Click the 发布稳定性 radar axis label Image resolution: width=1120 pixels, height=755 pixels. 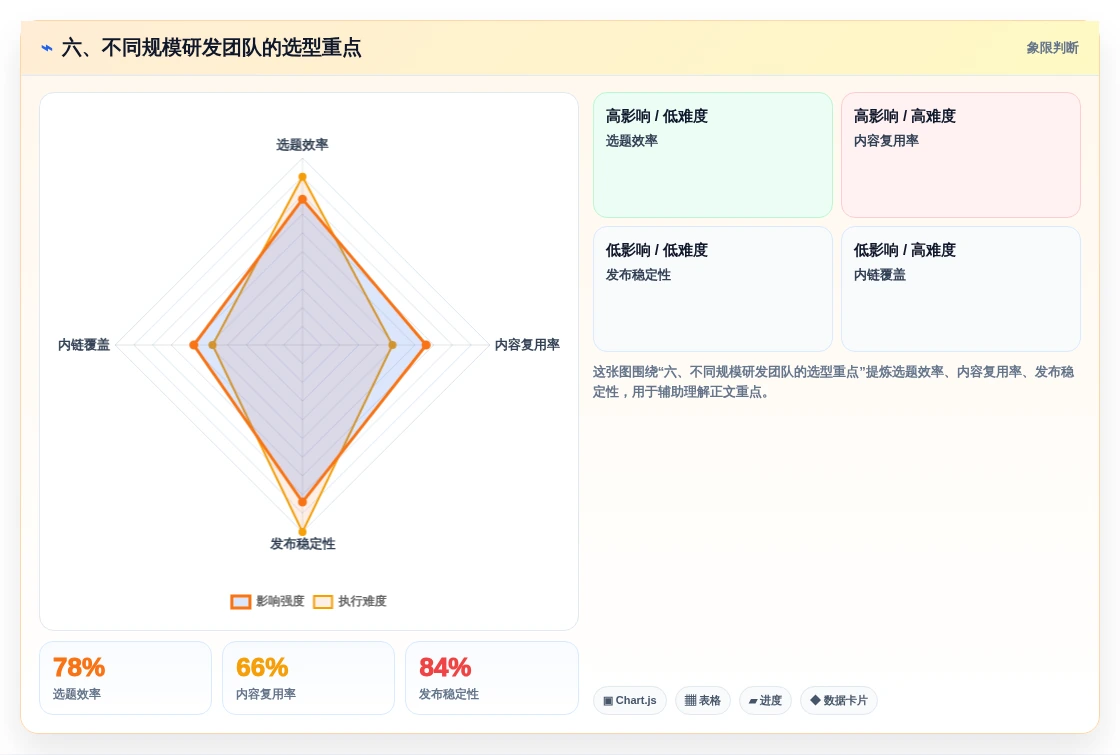coord(302,544)
